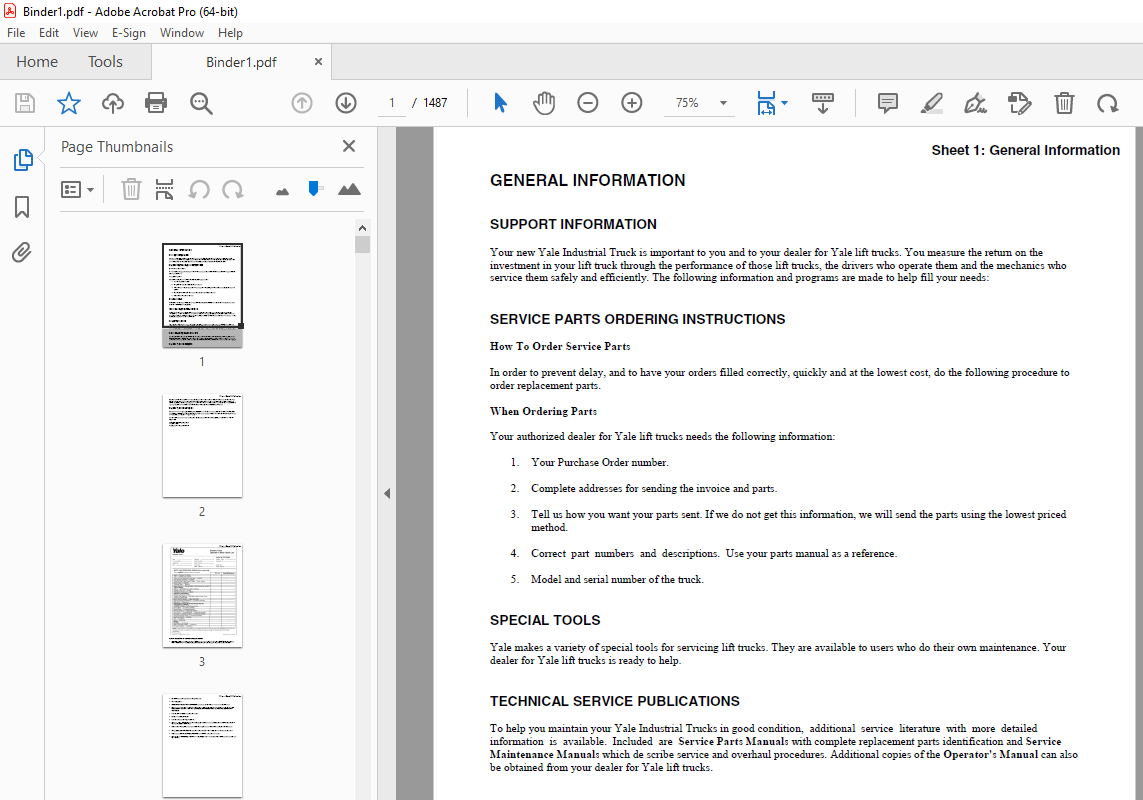Choose the Selection arrow tool
Screen dimensions: 1143x800
tap(500, 103)
